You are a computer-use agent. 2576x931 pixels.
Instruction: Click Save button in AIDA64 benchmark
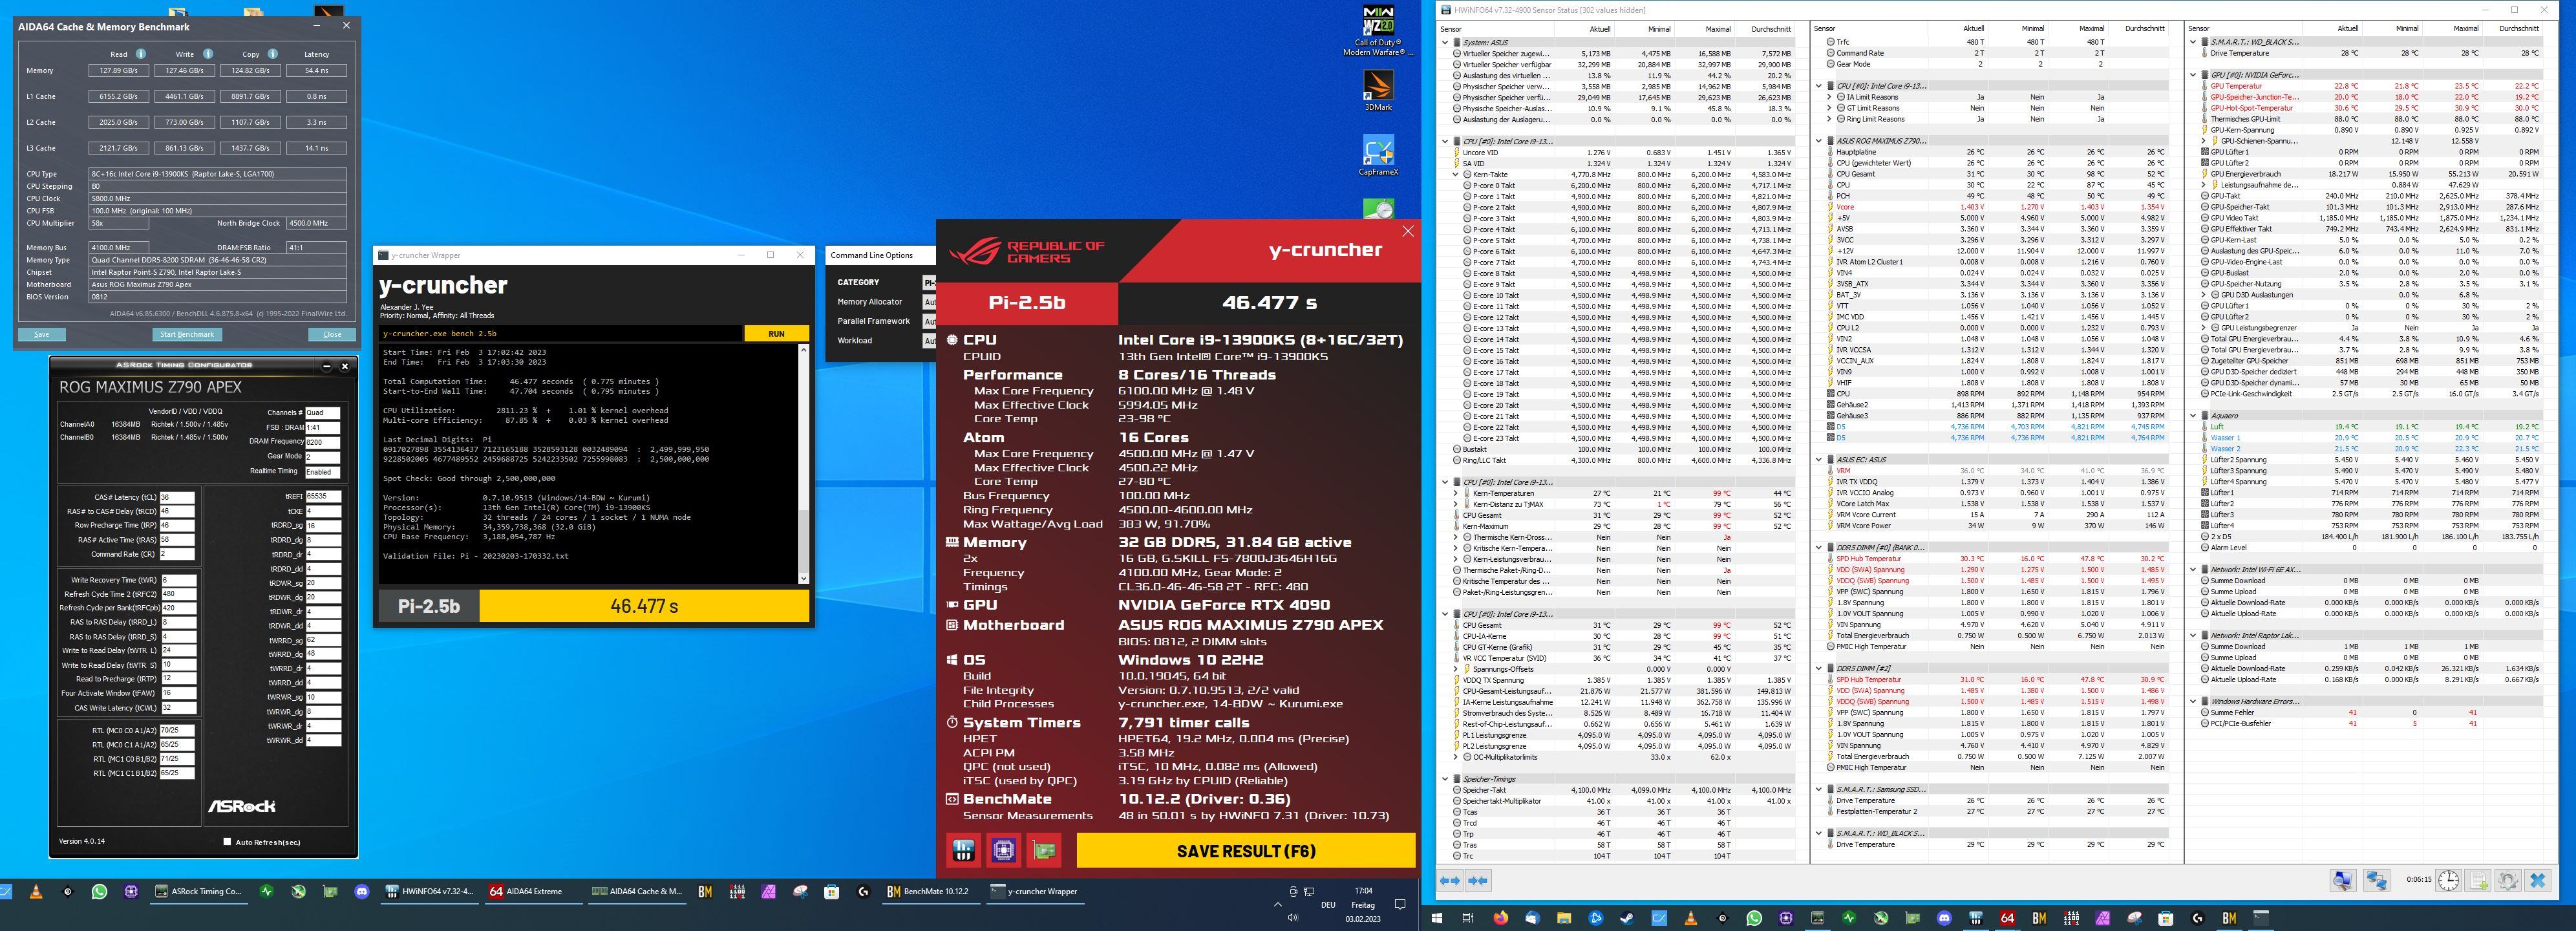pos(42,334)
